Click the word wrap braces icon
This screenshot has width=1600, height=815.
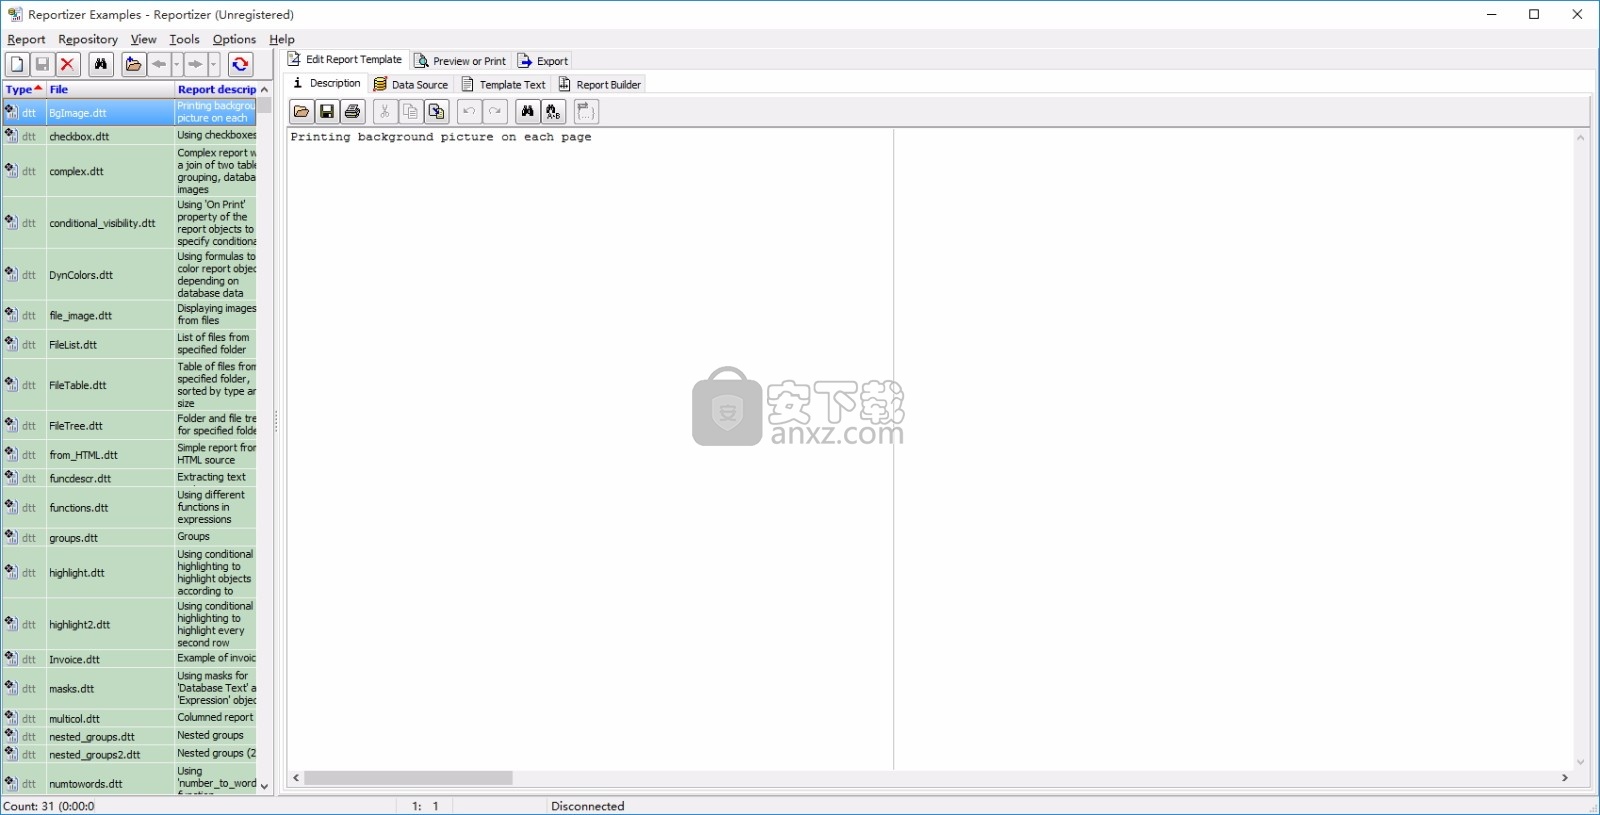pos(586,112)
